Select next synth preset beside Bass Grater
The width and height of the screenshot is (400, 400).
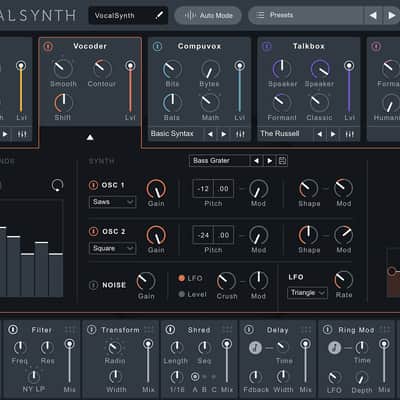pos(269,161)
